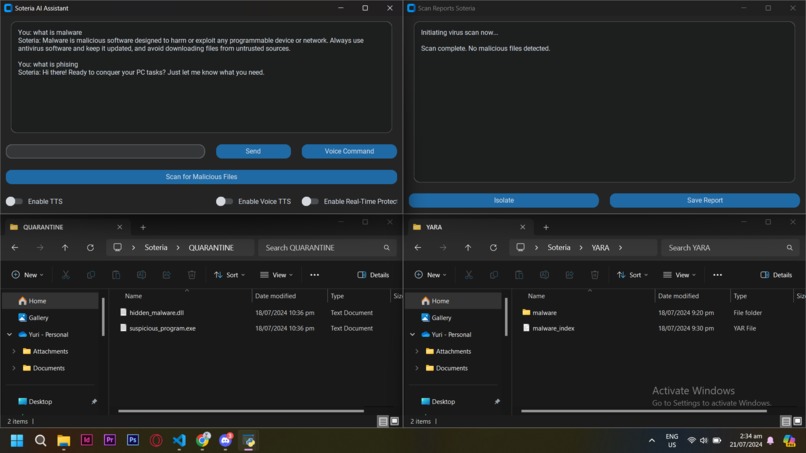Refresh the YARA folder

(493, 248)
